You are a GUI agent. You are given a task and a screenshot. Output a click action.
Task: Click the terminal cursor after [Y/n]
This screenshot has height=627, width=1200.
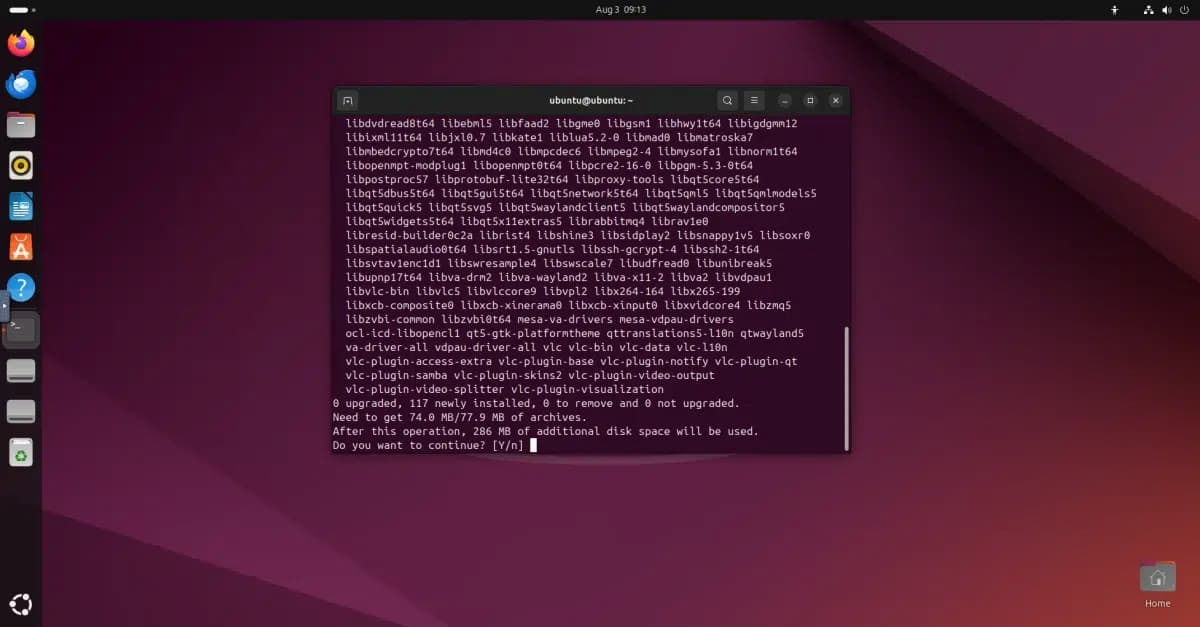pyautogui.click(x=534, y=445)
